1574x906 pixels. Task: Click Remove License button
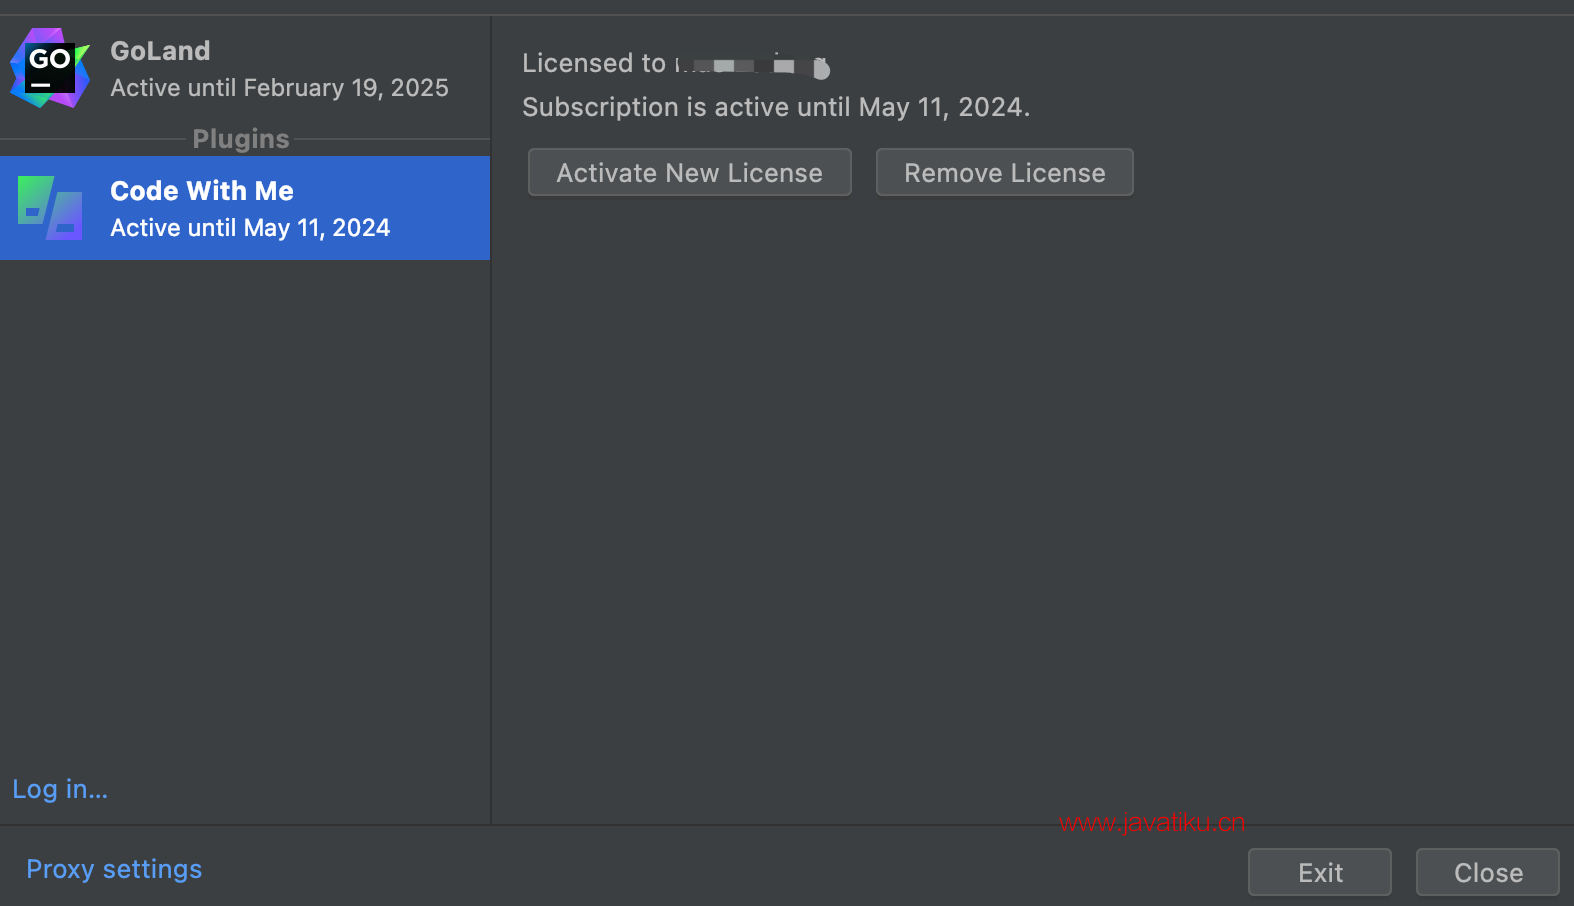pyautogui.click(x=1005, y=172)
